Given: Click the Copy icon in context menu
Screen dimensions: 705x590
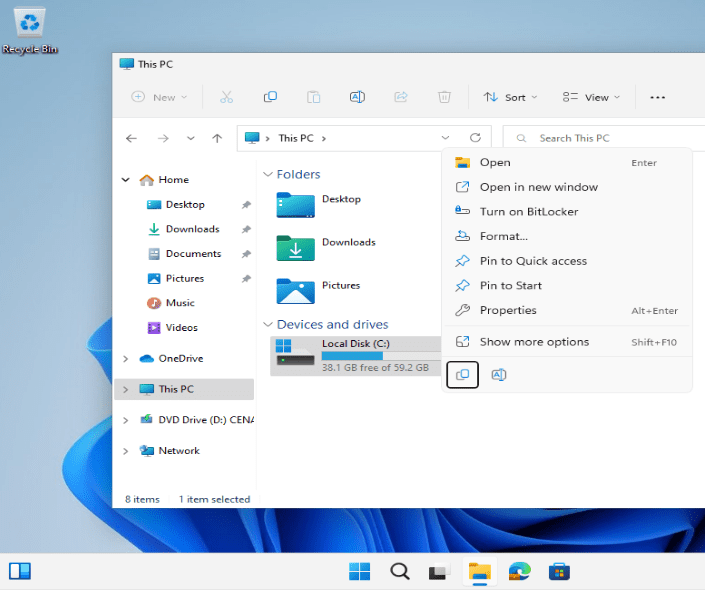Looking at the screenshot, I should (x=462, y=375).
